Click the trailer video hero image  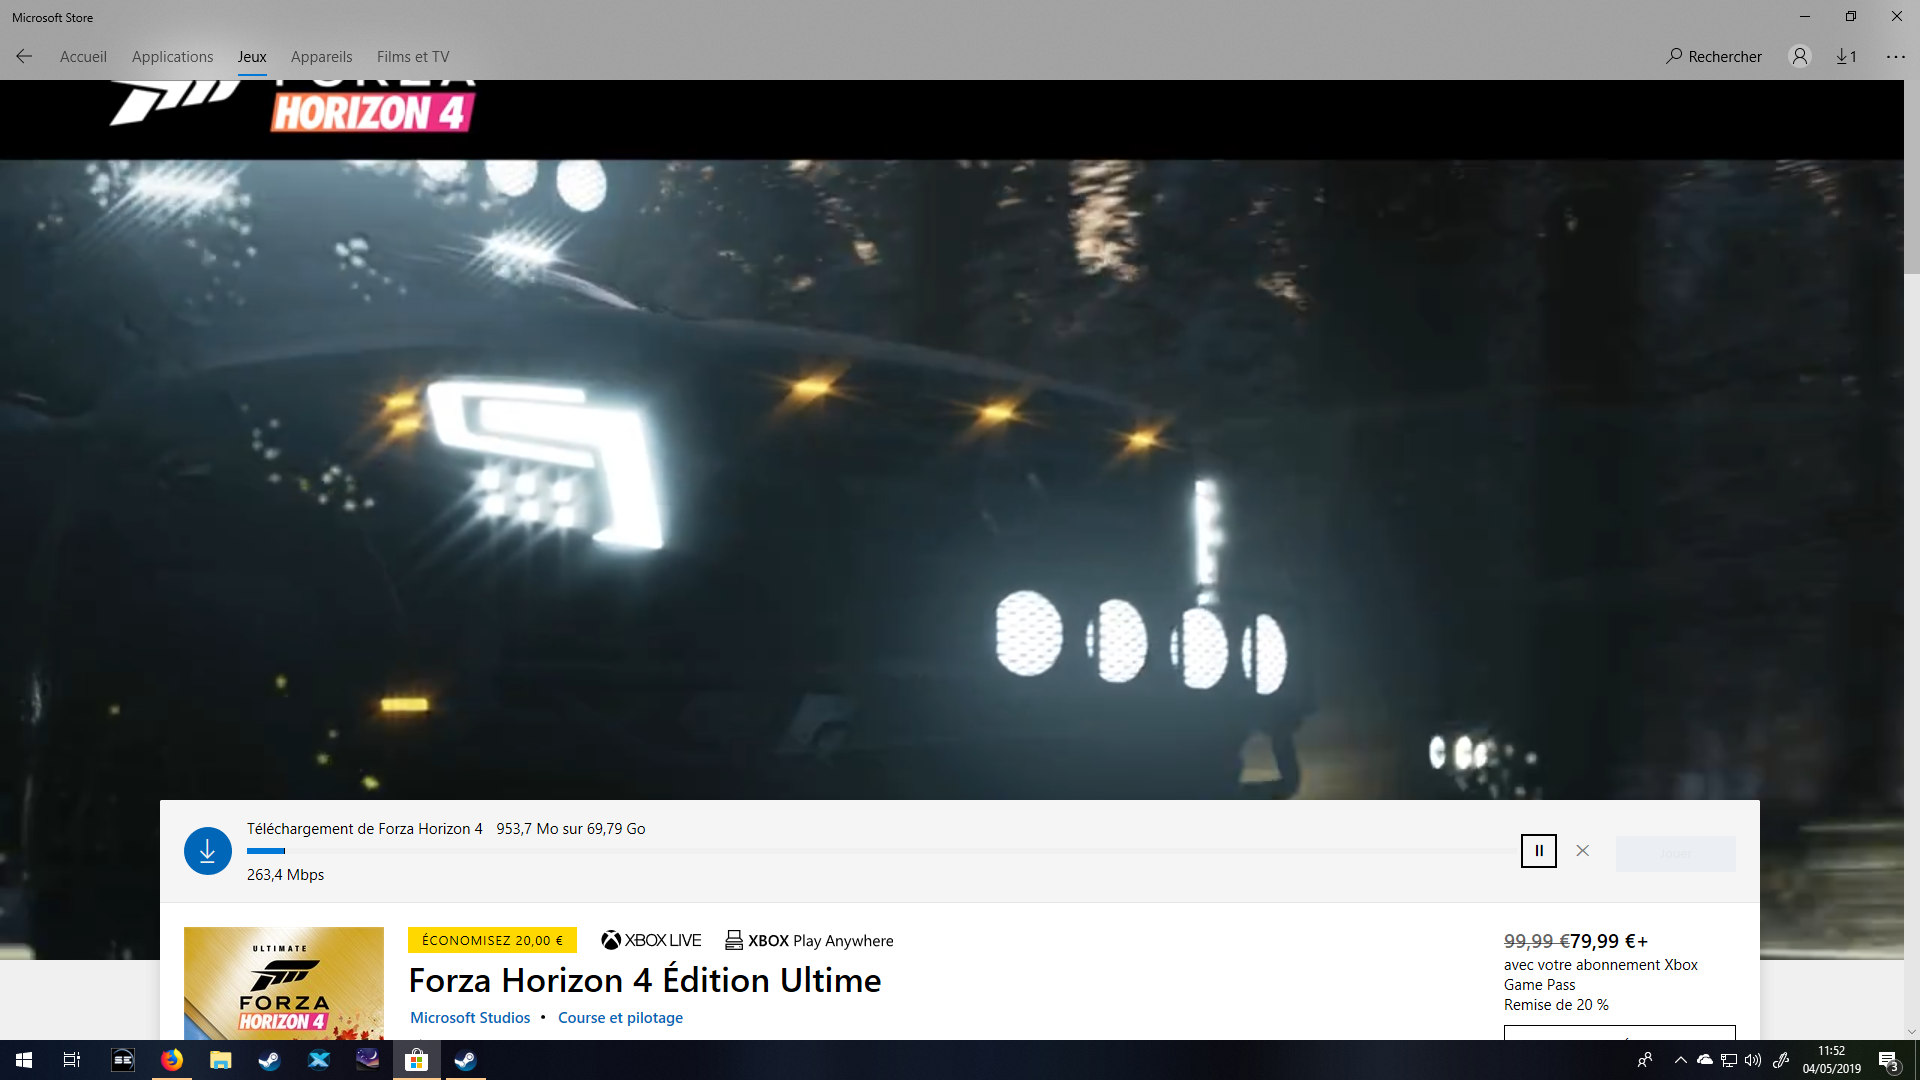coord(952,480)
